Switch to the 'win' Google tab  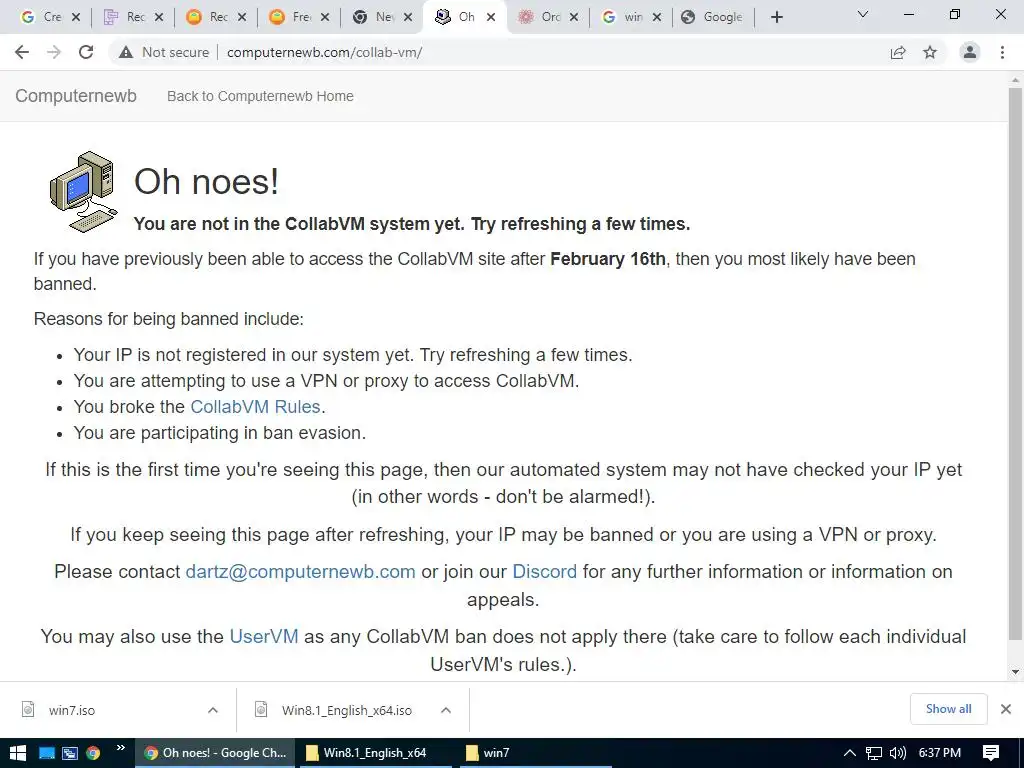(x=622, y=17)
